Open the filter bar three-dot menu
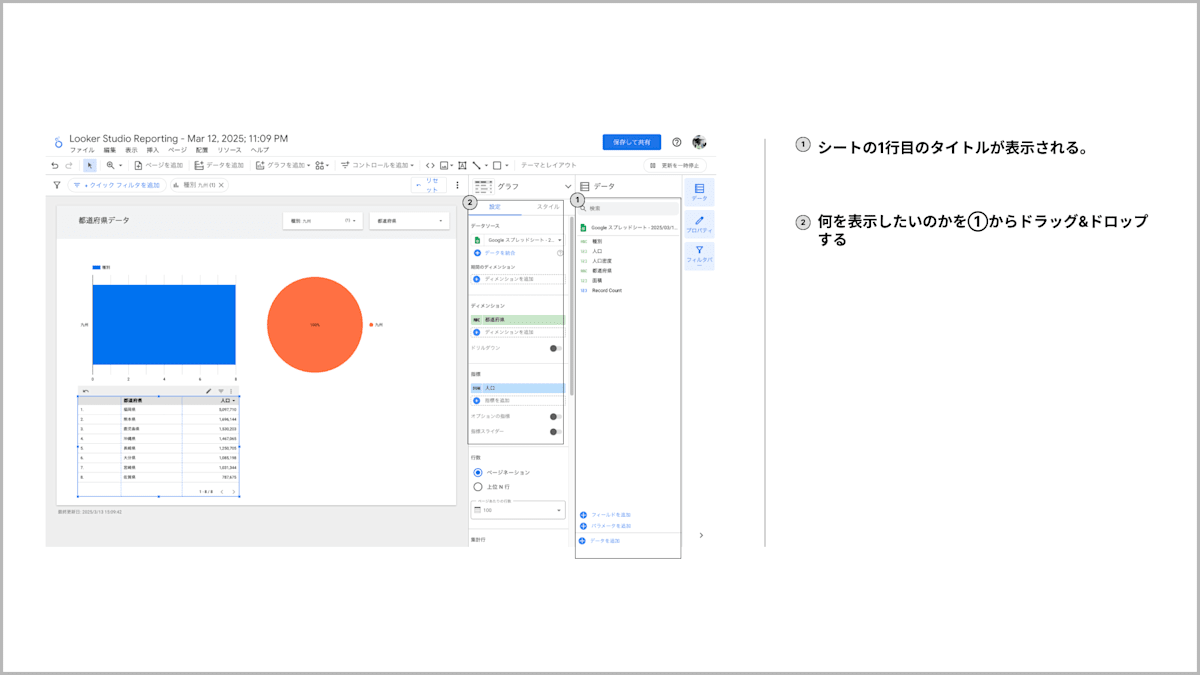 coord(457,185)
